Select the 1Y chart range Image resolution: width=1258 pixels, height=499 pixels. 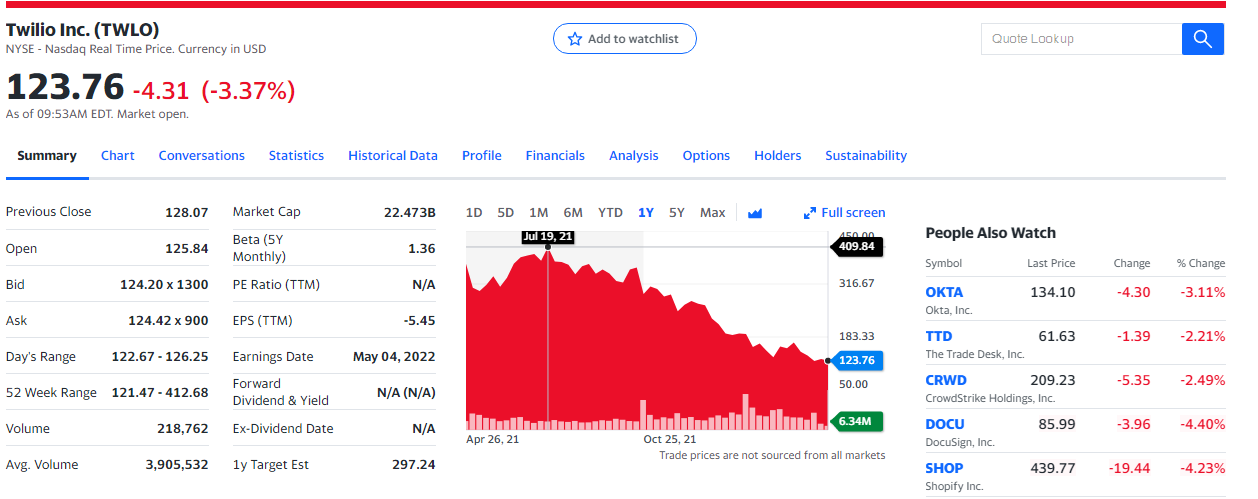pyautogui.click(x=646, y=212)
